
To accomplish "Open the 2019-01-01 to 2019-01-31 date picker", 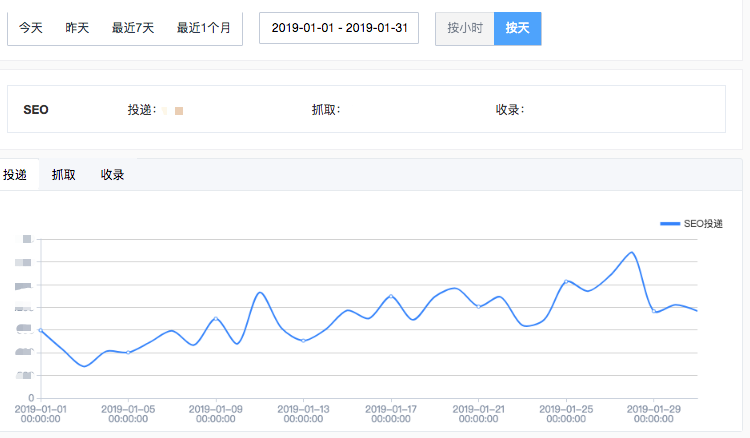I will (x=339, y=28).
